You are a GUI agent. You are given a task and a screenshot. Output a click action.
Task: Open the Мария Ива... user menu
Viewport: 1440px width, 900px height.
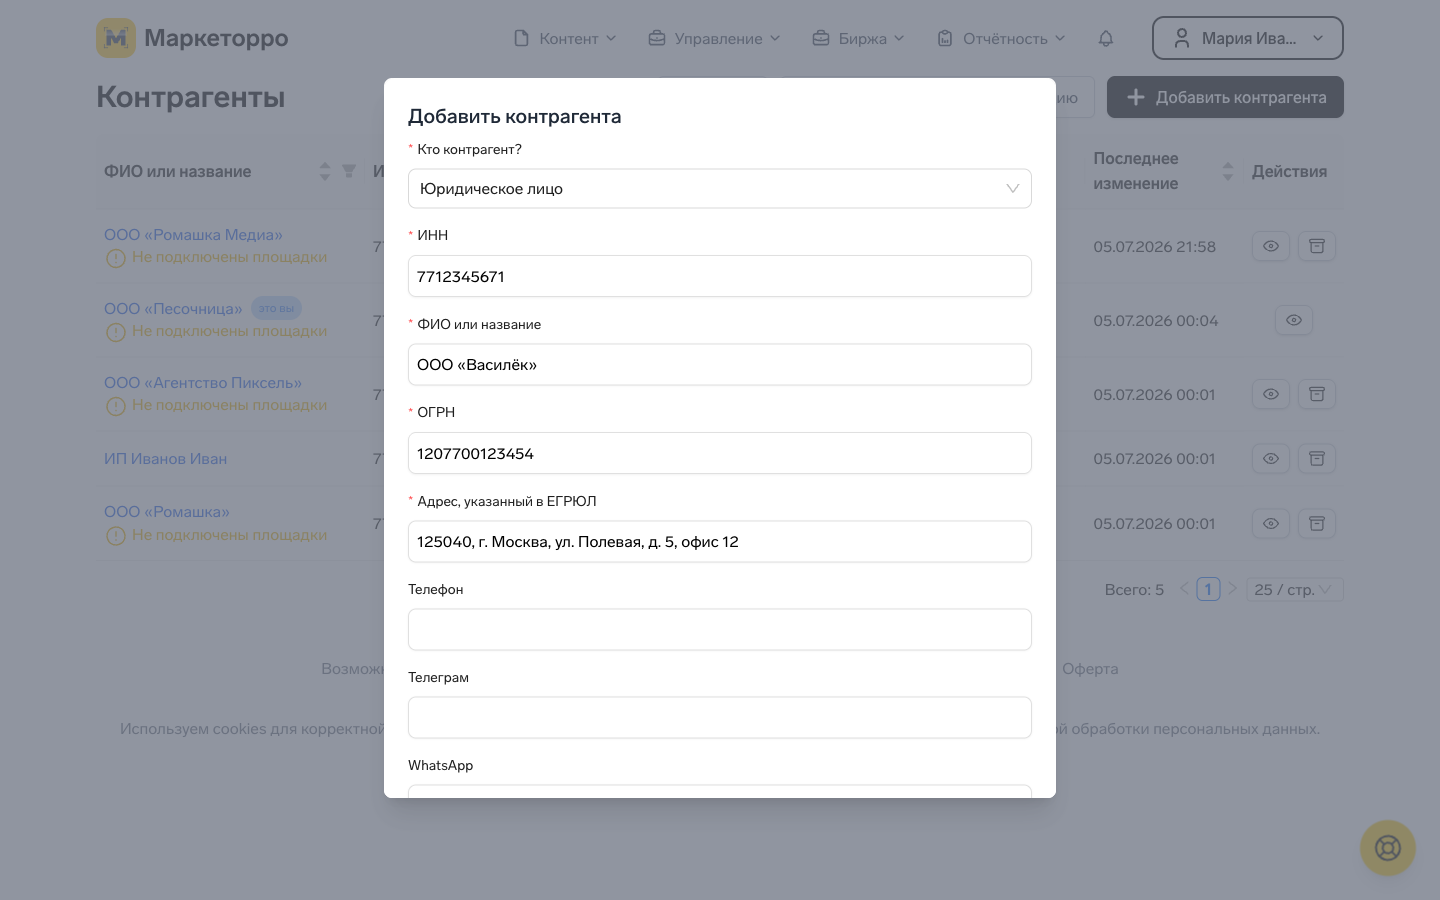pyautogui.click(x=1248, y=38)
